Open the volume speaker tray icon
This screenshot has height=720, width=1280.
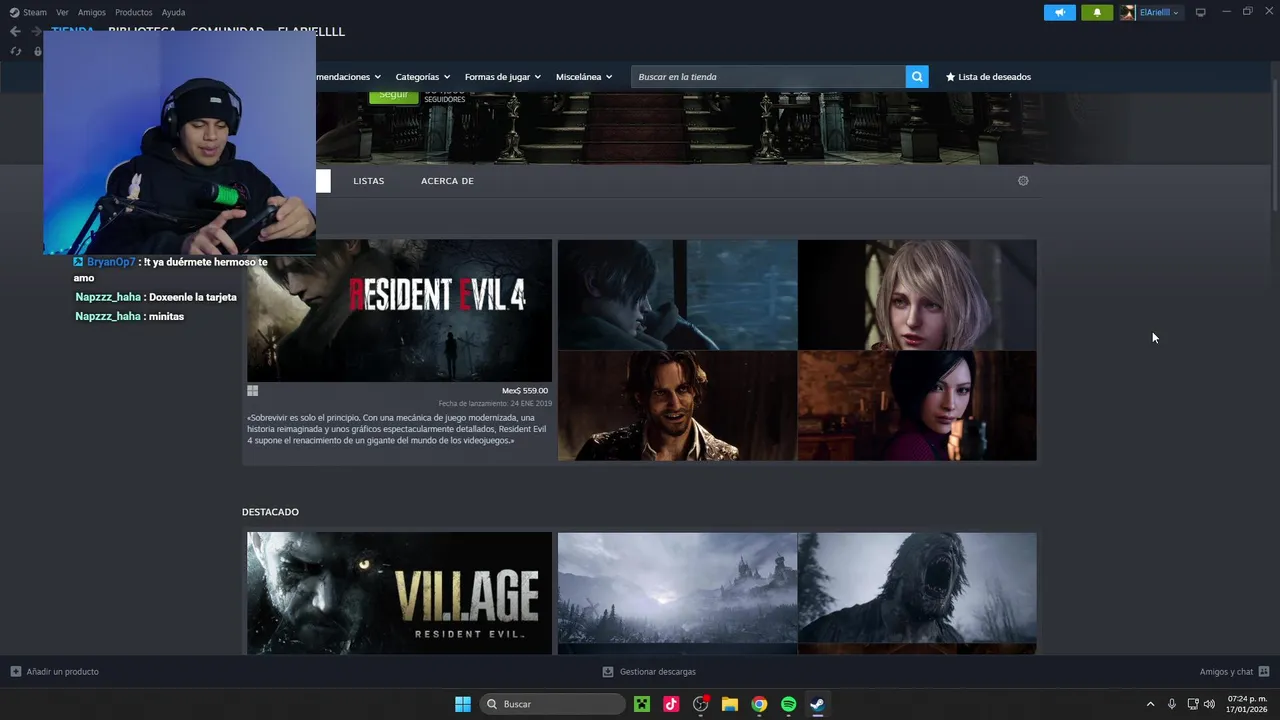click(1210, 704)
